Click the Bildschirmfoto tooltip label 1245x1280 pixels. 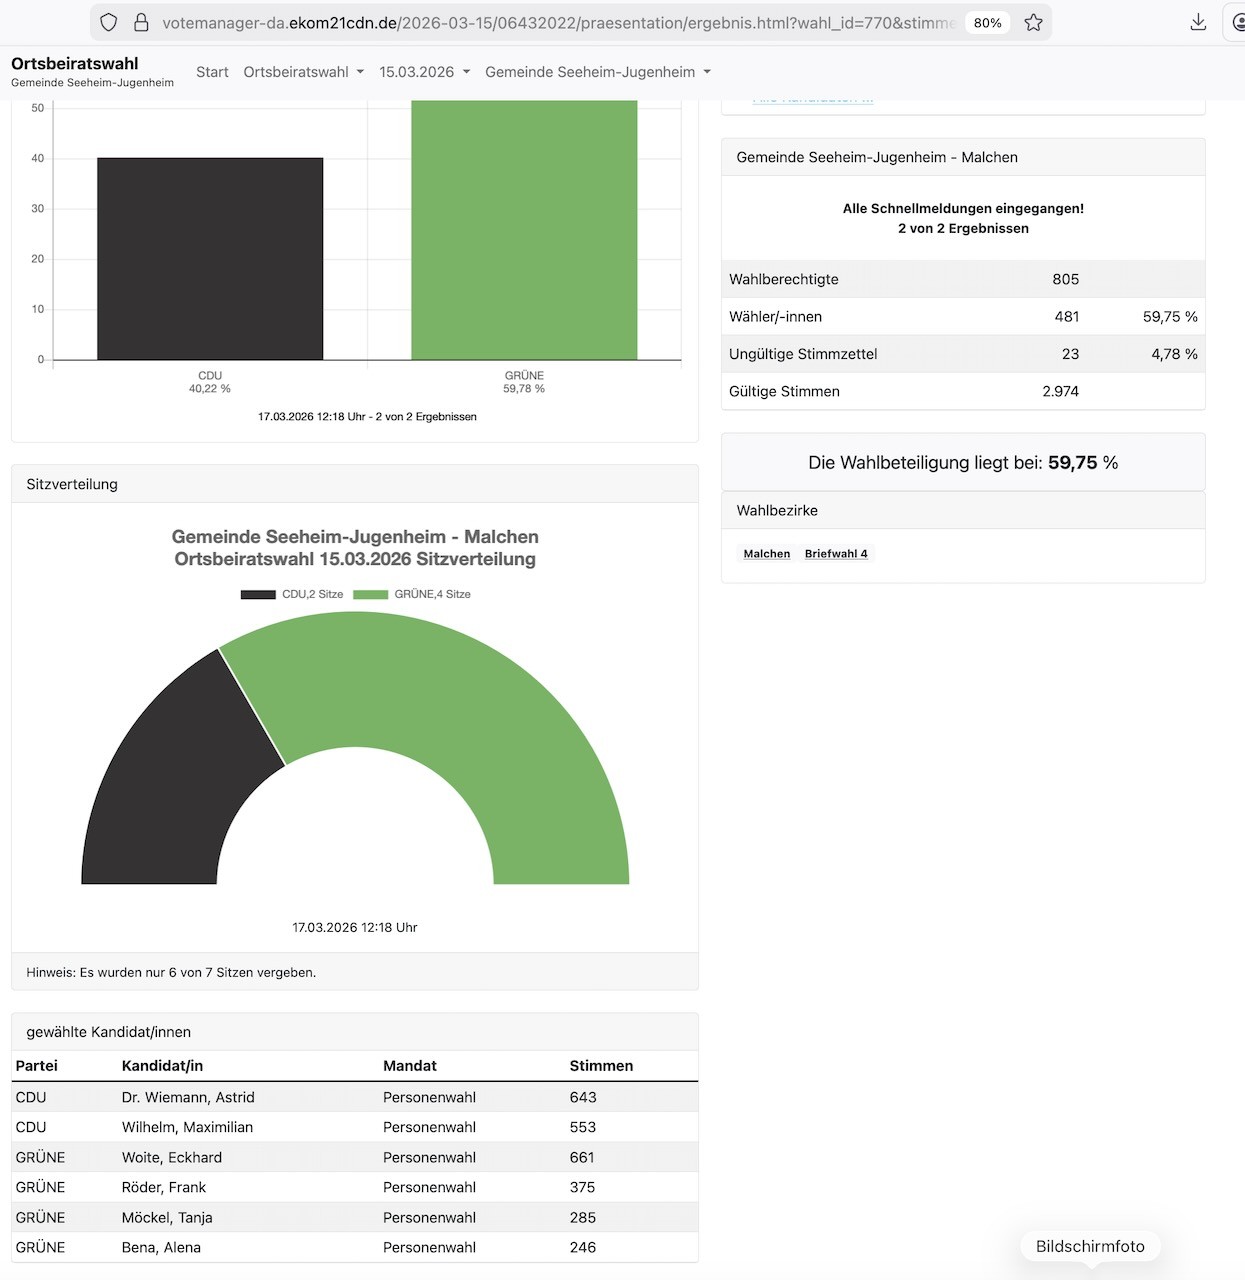click(x=1090, y=1246)
